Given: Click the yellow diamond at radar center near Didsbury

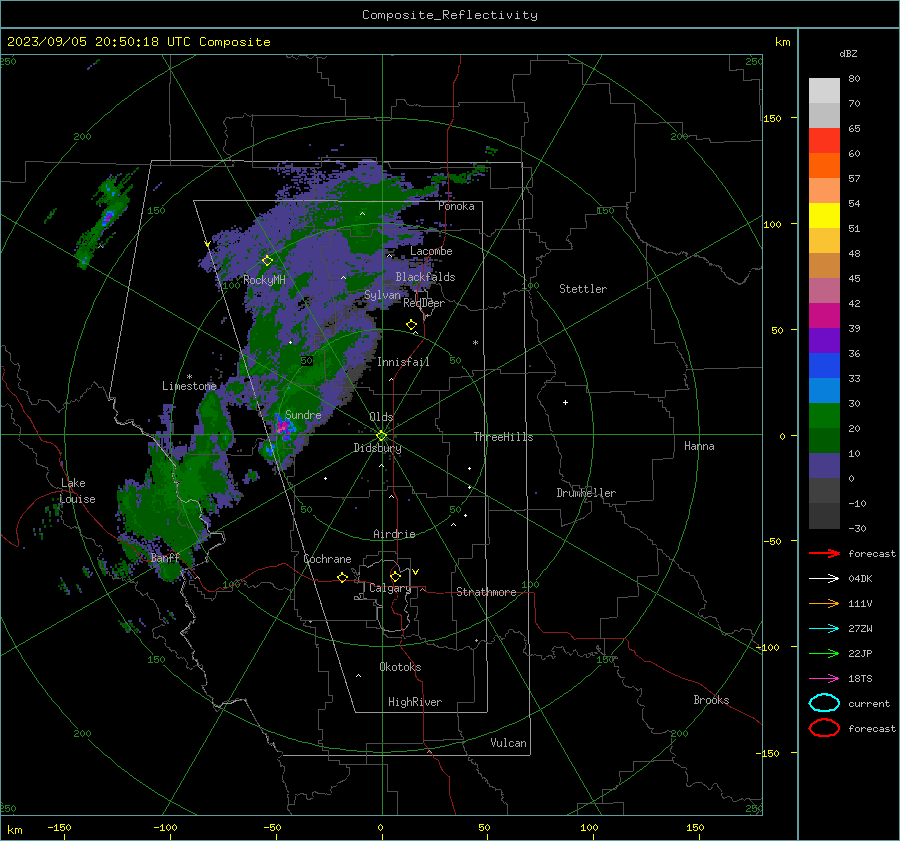Looking at the screenshot, I should [382, 436].
